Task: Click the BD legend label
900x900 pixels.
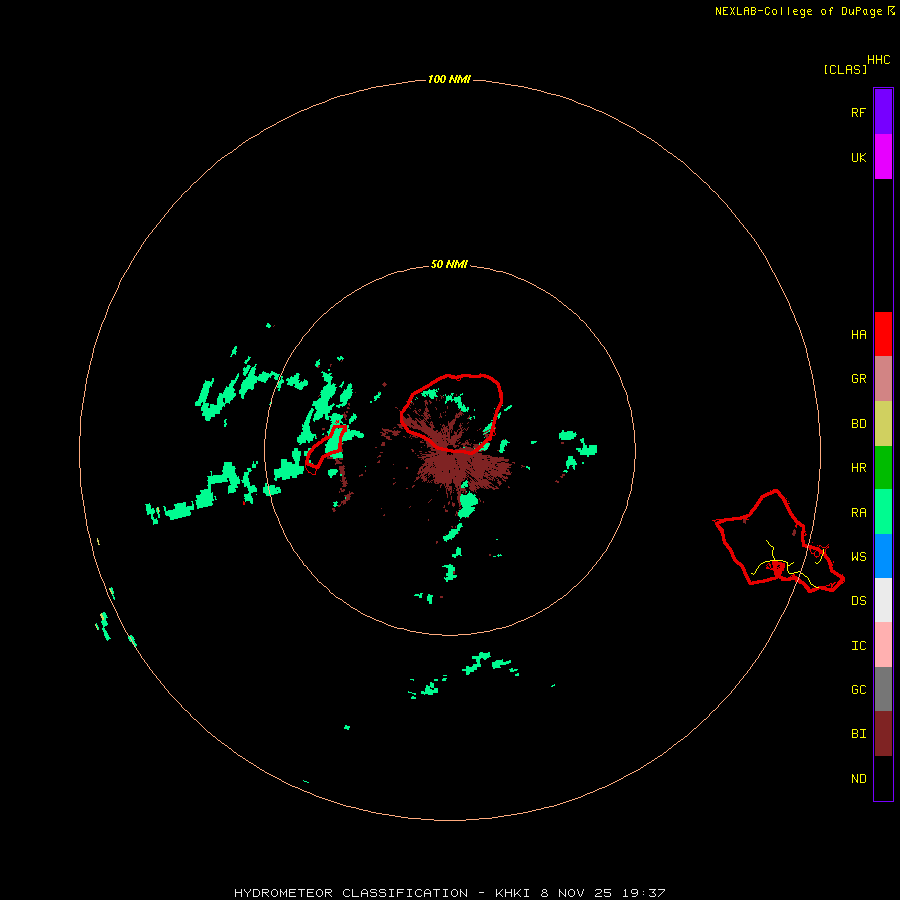Action: [858, 424]
